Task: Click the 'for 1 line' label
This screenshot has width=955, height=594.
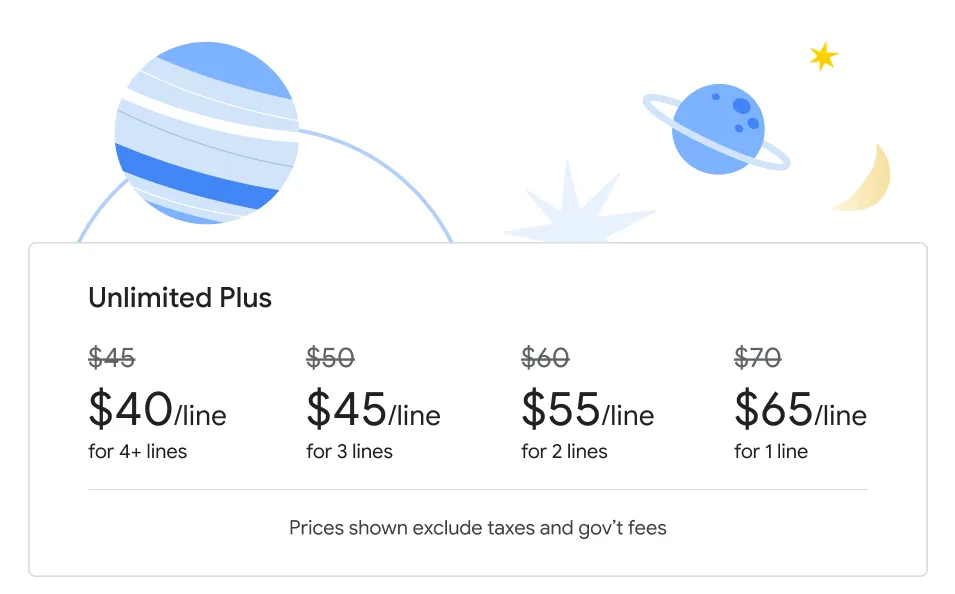Action: (771, 451)
